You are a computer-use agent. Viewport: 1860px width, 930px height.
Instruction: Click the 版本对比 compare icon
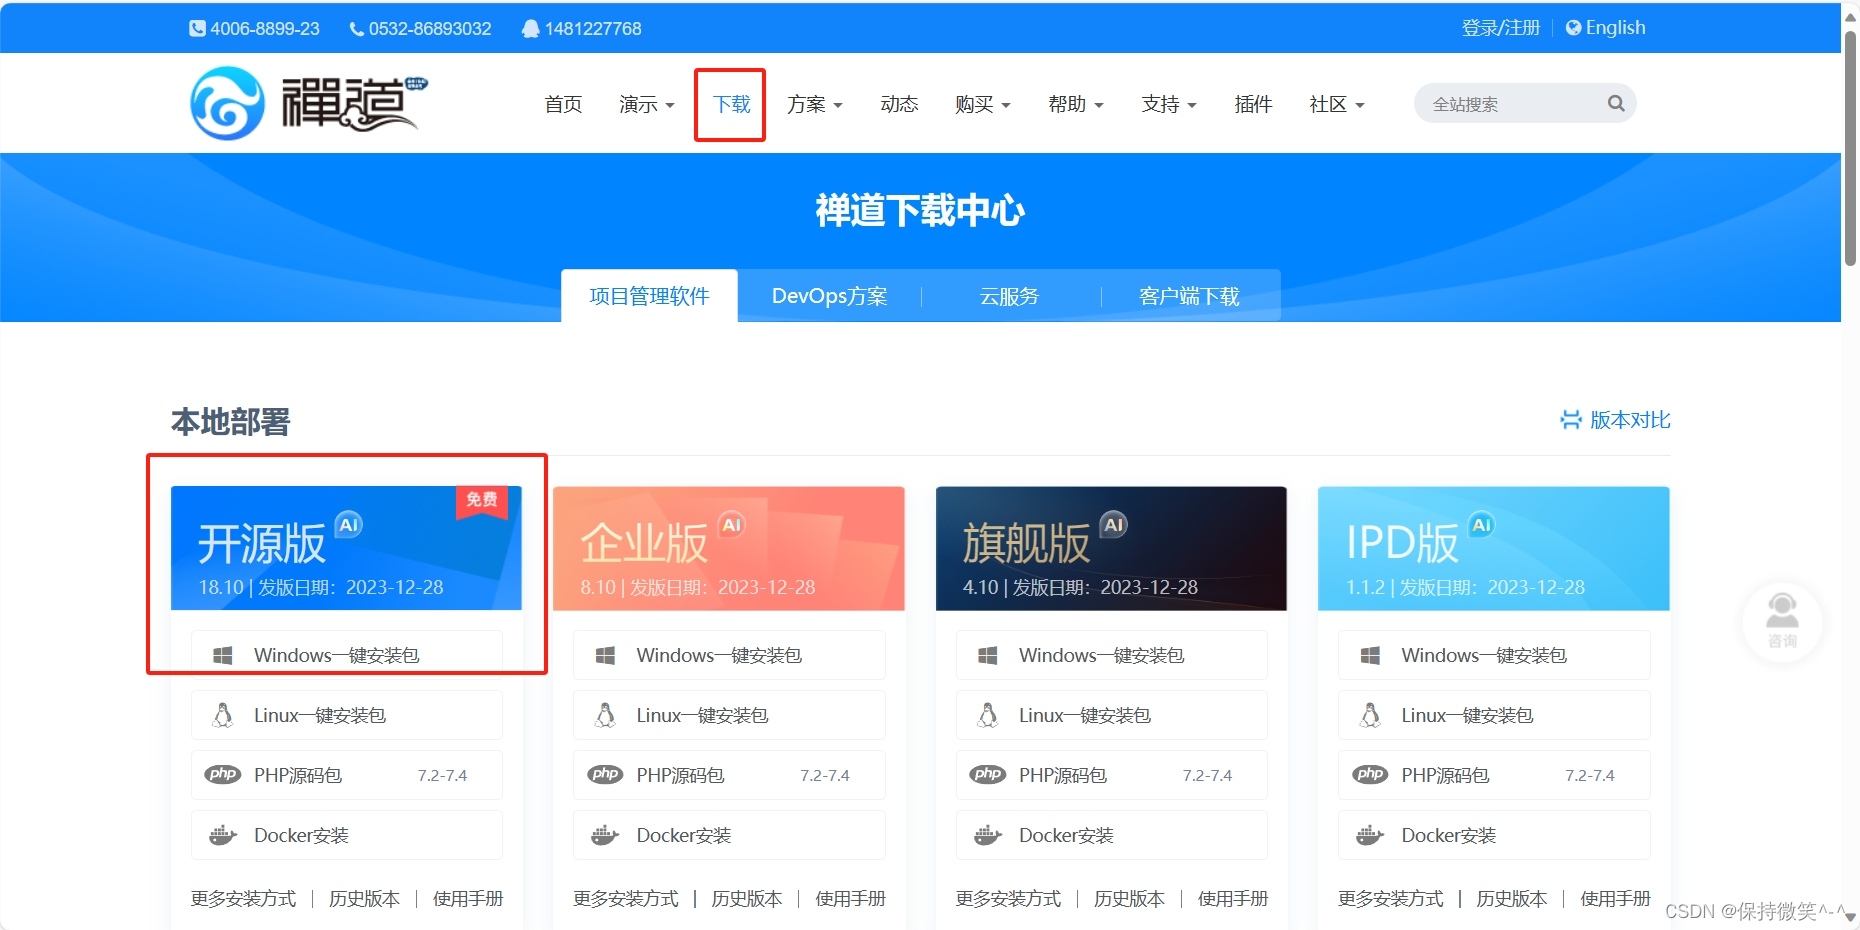(x=1571, y=420)
